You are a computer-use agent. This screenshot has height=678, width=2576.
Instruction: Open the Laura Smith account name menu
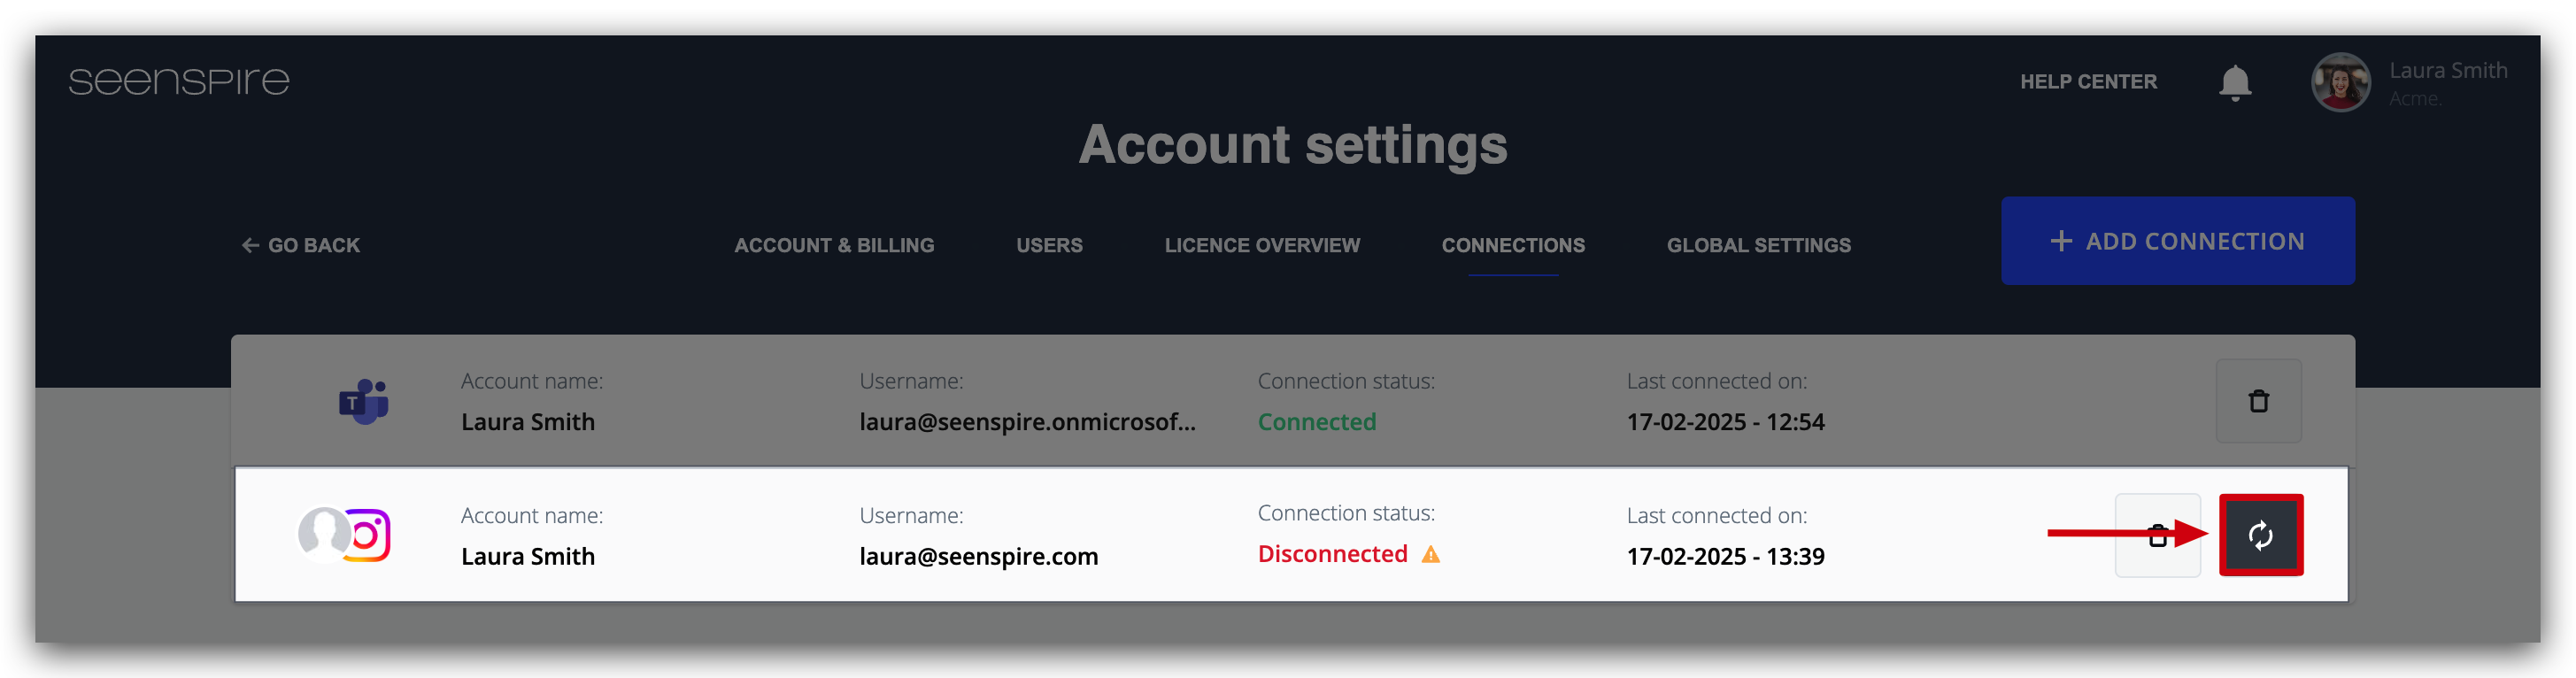tap(2448, 70)
